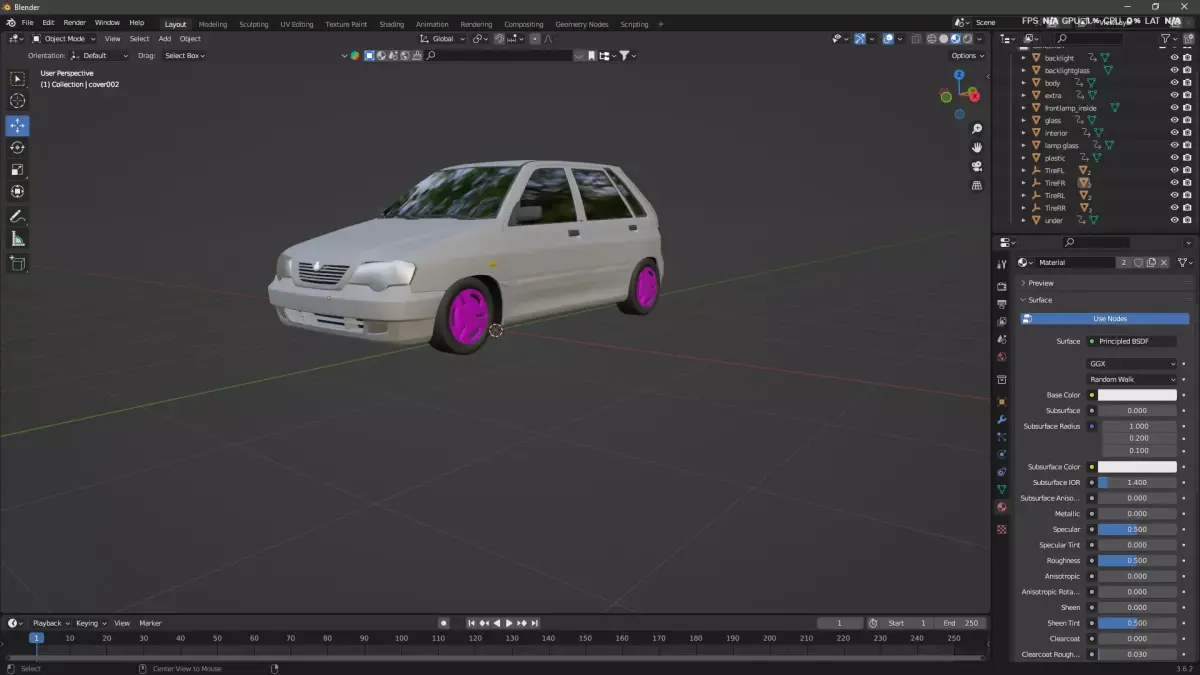The image size is (1200, 675).
Task: Toggle proportional editing in header
Action: pyautogui.click(x=535, y=39)
